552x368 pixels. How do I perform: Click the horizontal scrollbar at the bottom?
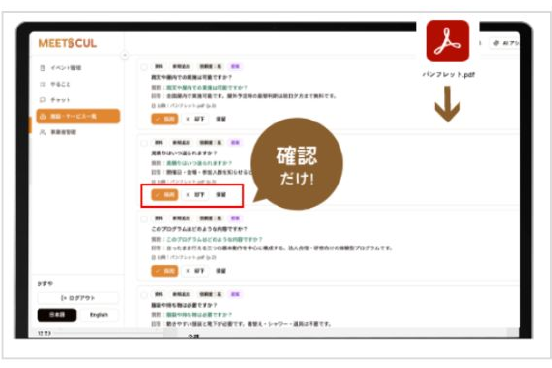click(x=278, y=332)
